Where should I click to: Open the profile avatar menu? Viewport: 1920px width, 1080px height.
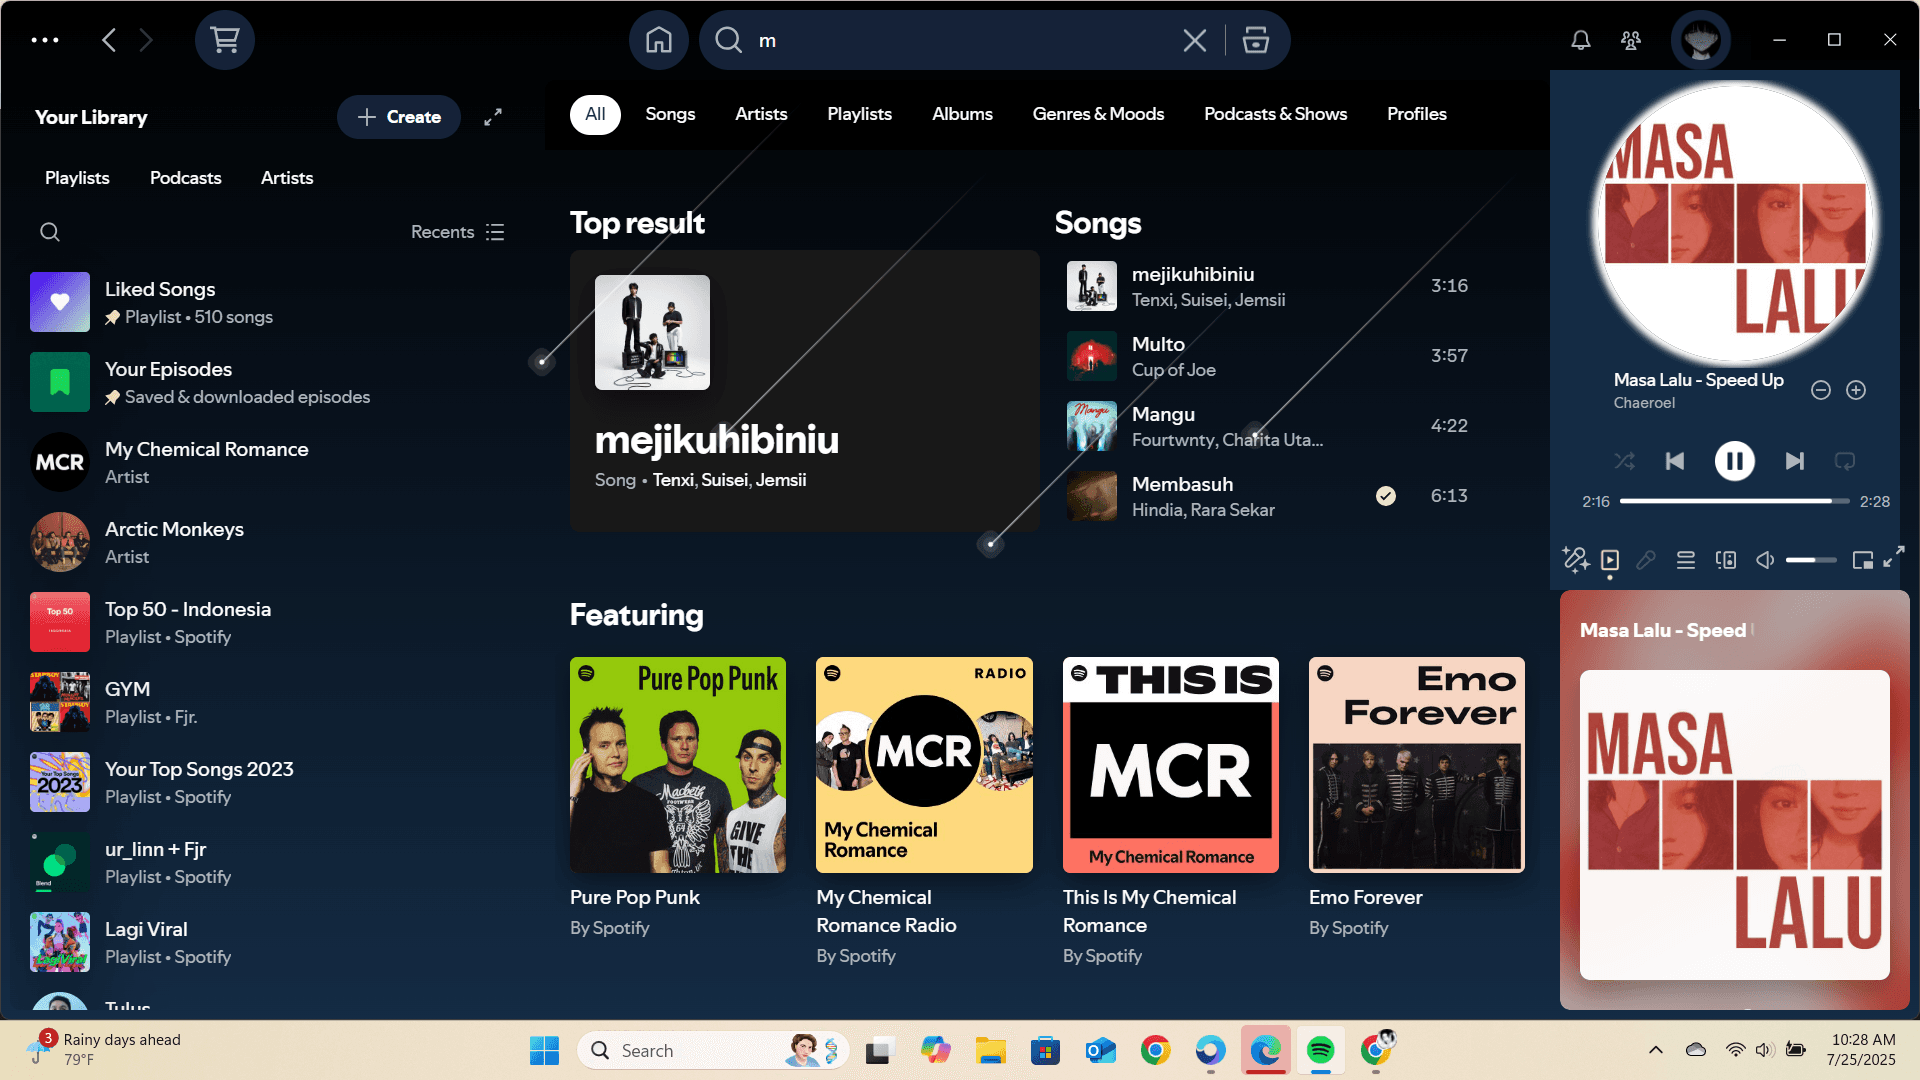click(x=1701, y=40)
